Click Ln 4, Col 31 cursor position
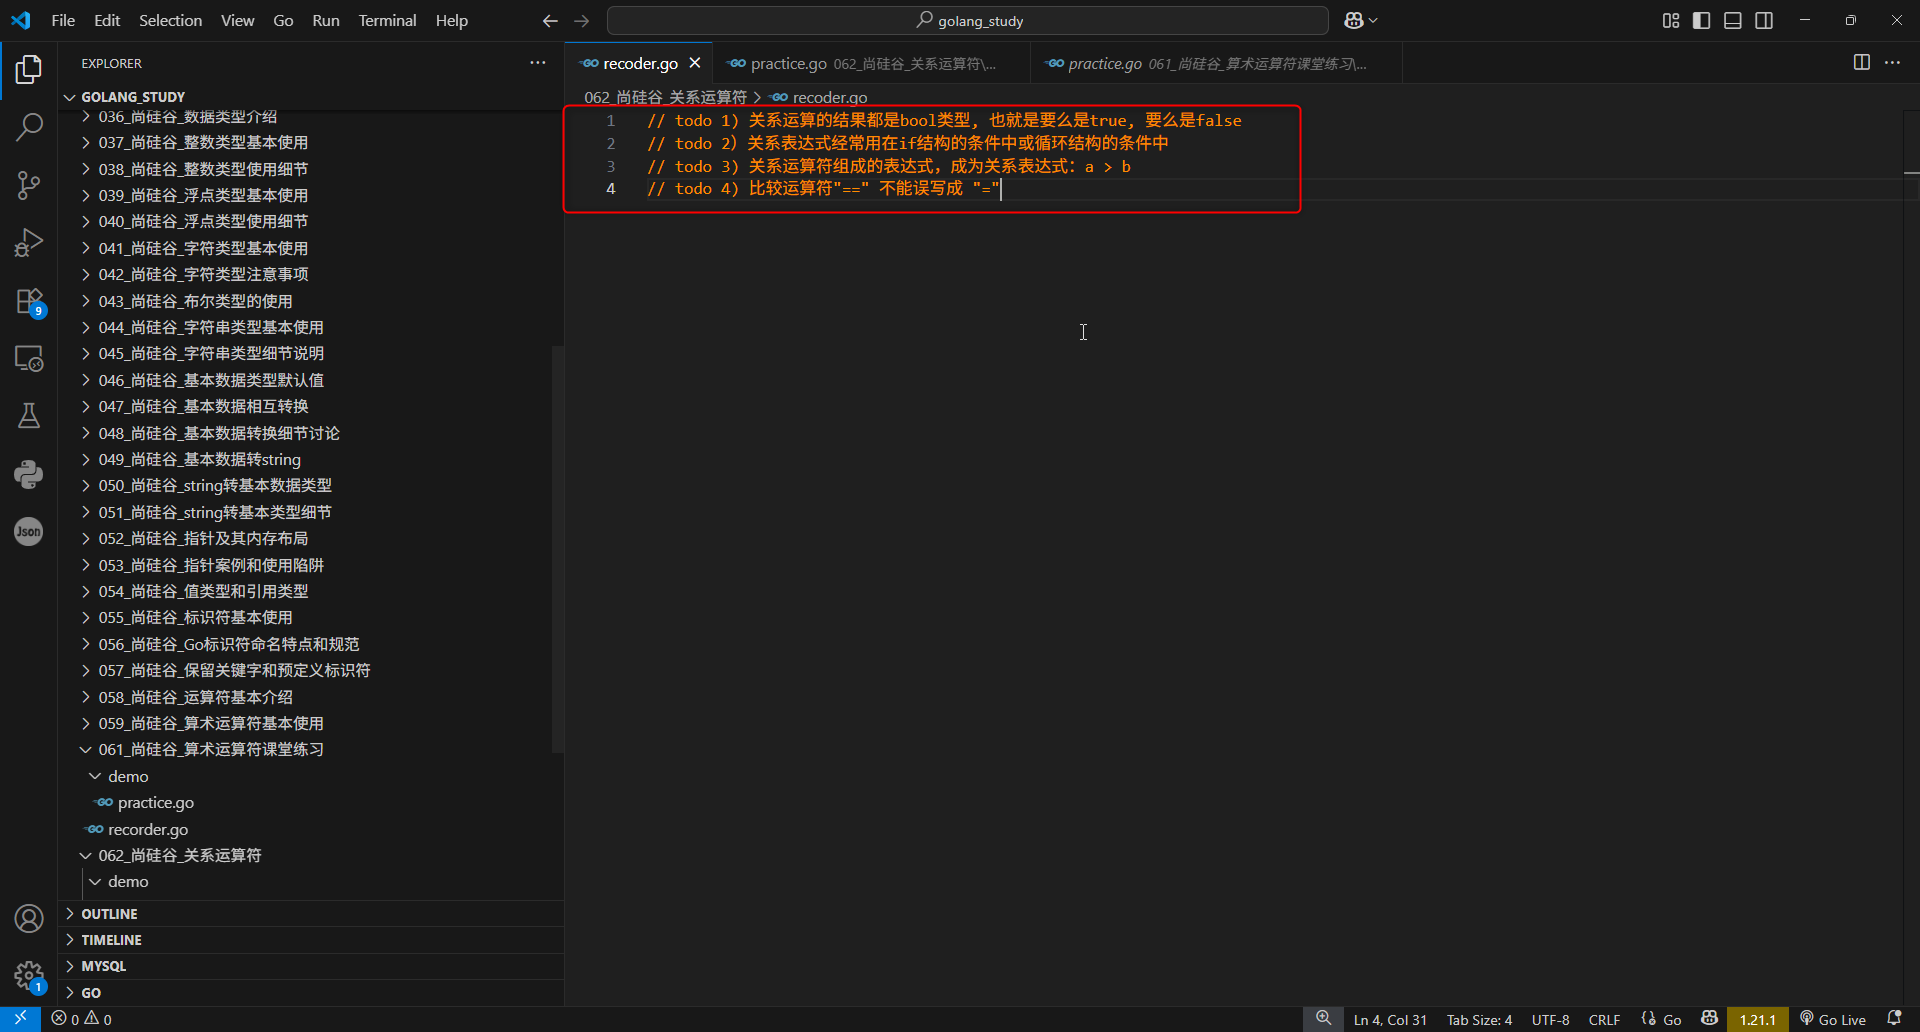Image resolution: width=1920 pixels, height=1032 pixels. coord(1390,1019)
